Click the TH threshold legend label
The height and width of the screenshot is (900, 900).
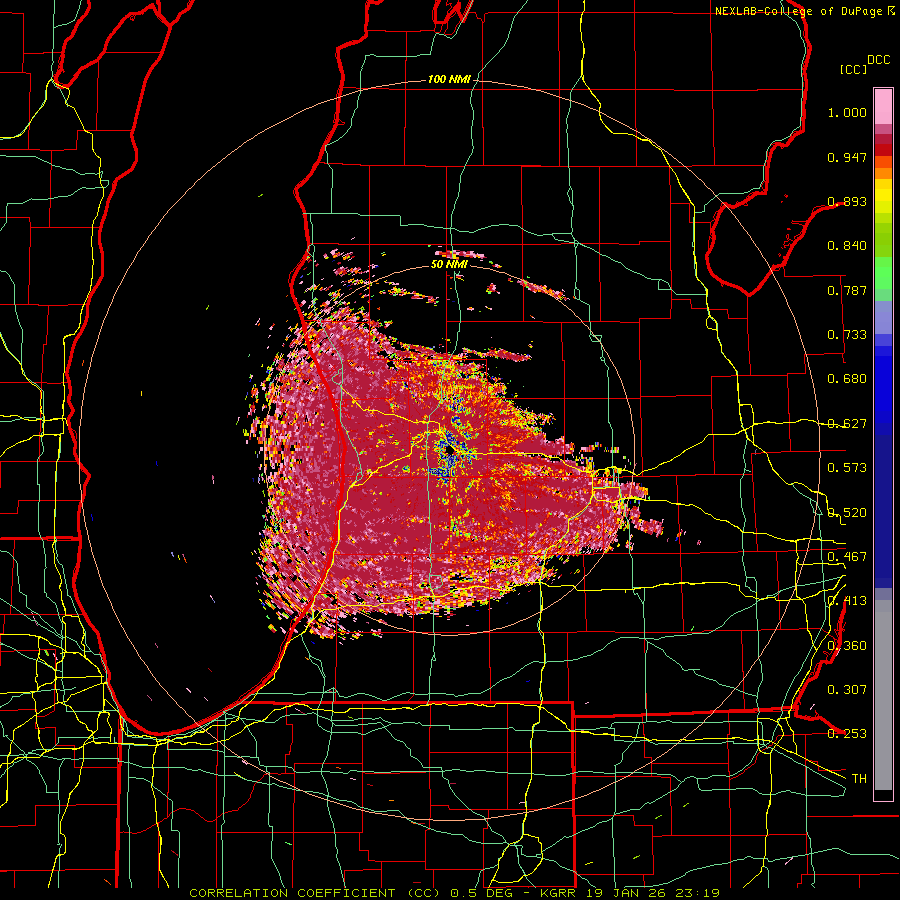tap(859, 779)
